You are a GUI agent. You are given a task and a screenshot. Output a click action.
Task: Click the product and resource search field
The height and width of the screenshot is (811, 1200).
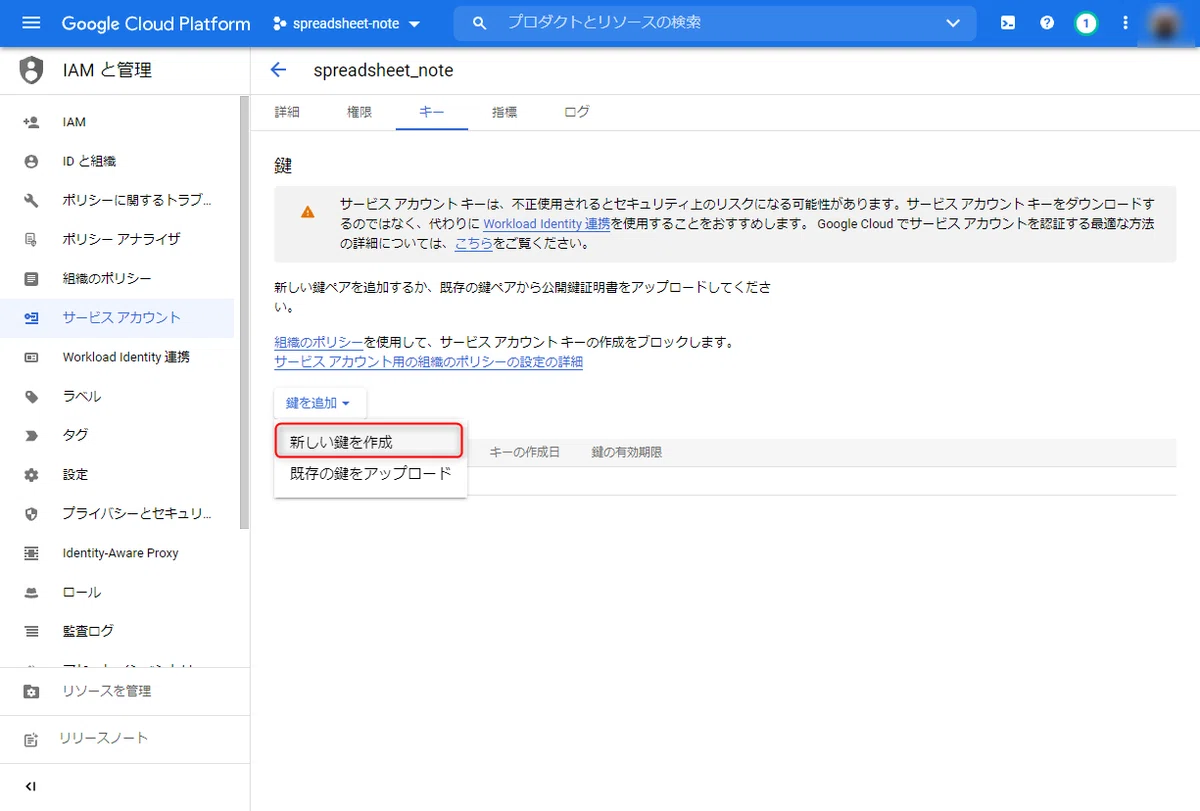point(715,23)
